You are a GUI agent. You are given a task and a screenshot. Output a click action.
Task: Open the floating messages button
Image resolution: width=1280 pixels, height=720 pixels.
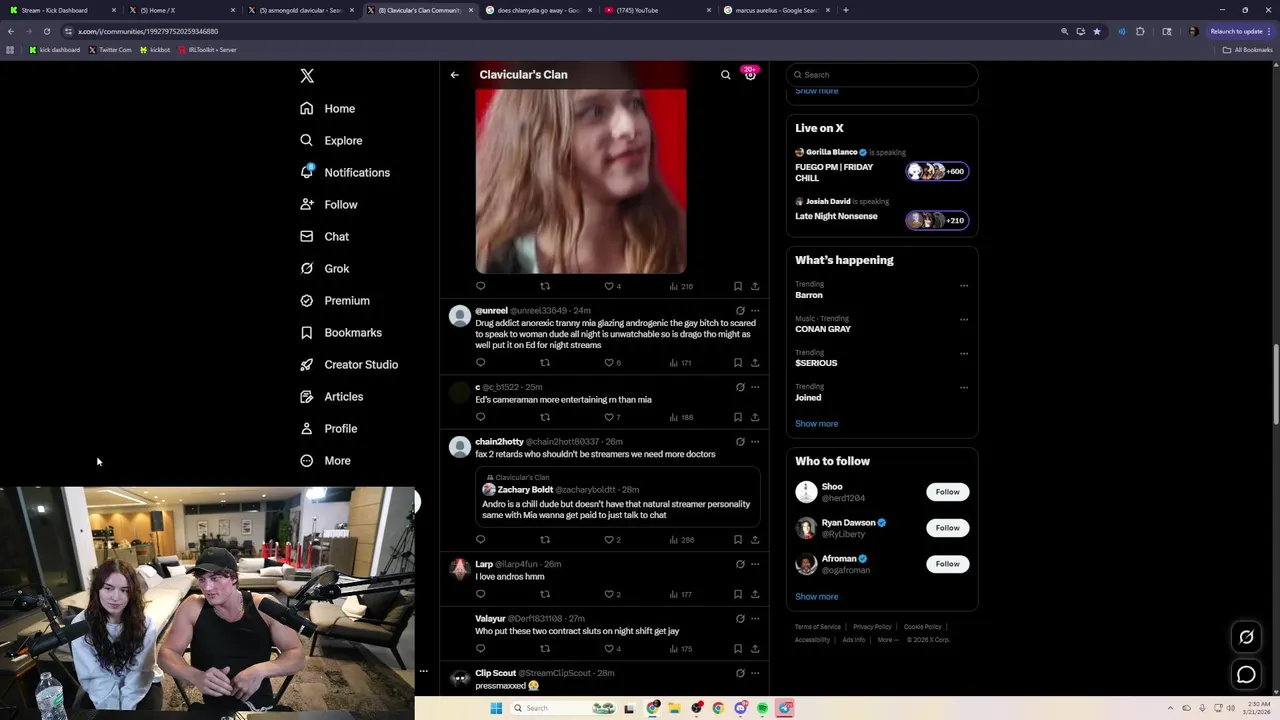pos(1246,675)
